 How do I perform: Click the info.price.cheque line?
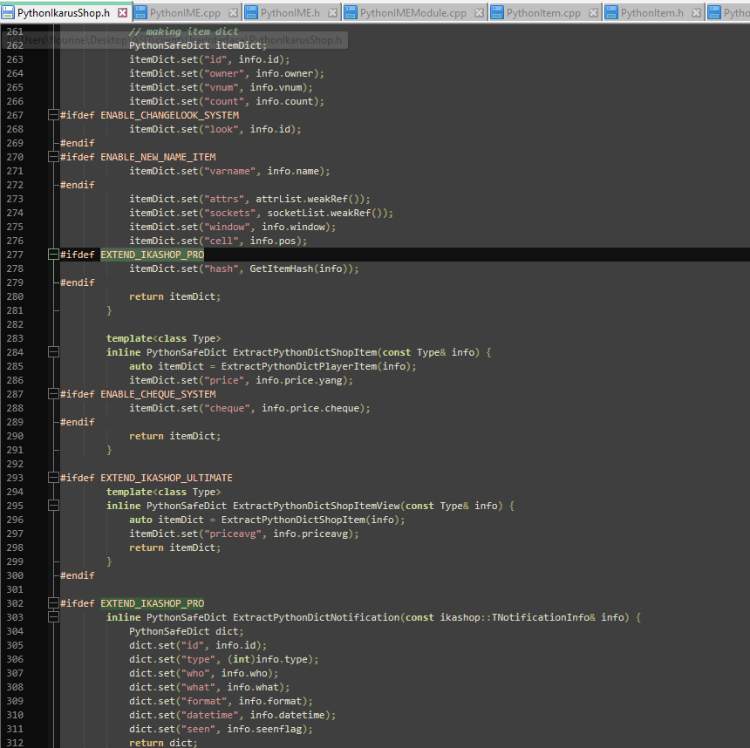point(250,408)
